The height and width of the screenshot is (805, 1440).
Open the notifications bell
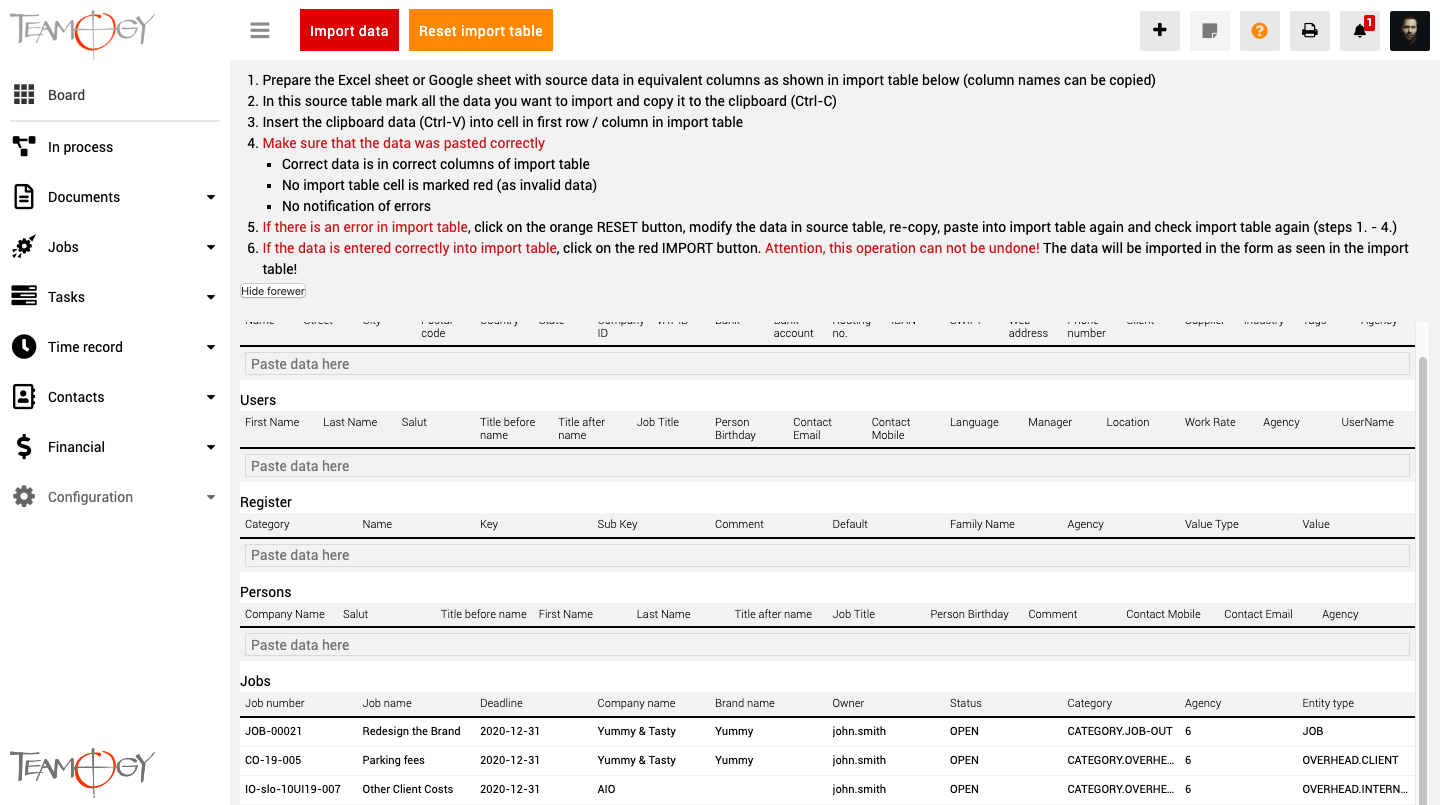(x=1360, y=30)
